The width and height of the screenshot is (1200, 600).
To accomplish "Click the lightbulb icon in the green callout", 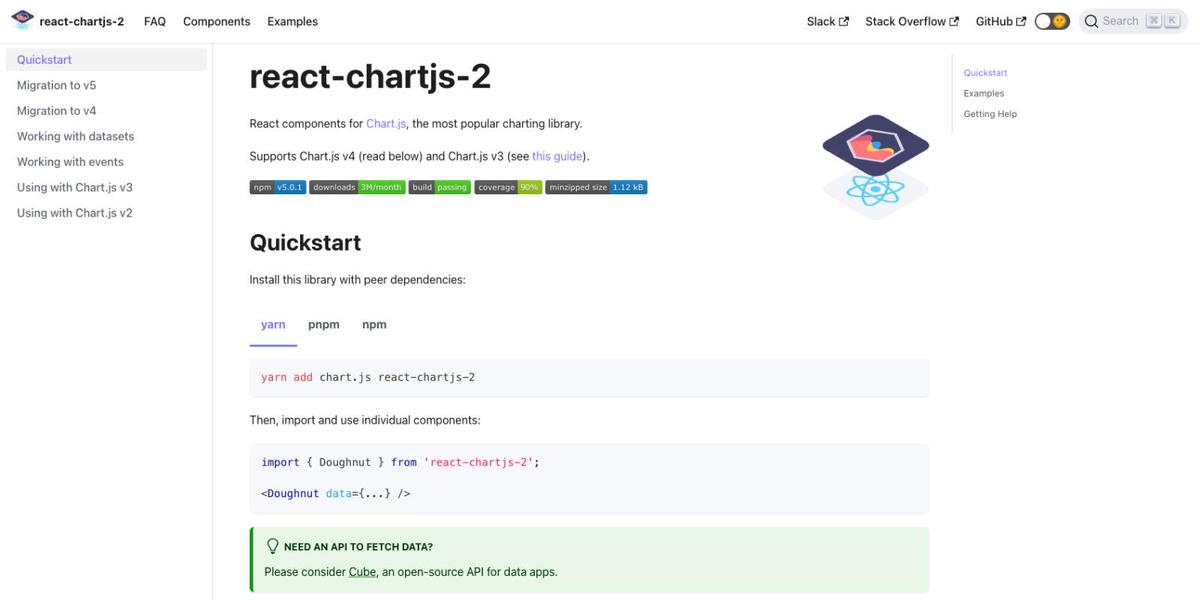I will 271,546.
